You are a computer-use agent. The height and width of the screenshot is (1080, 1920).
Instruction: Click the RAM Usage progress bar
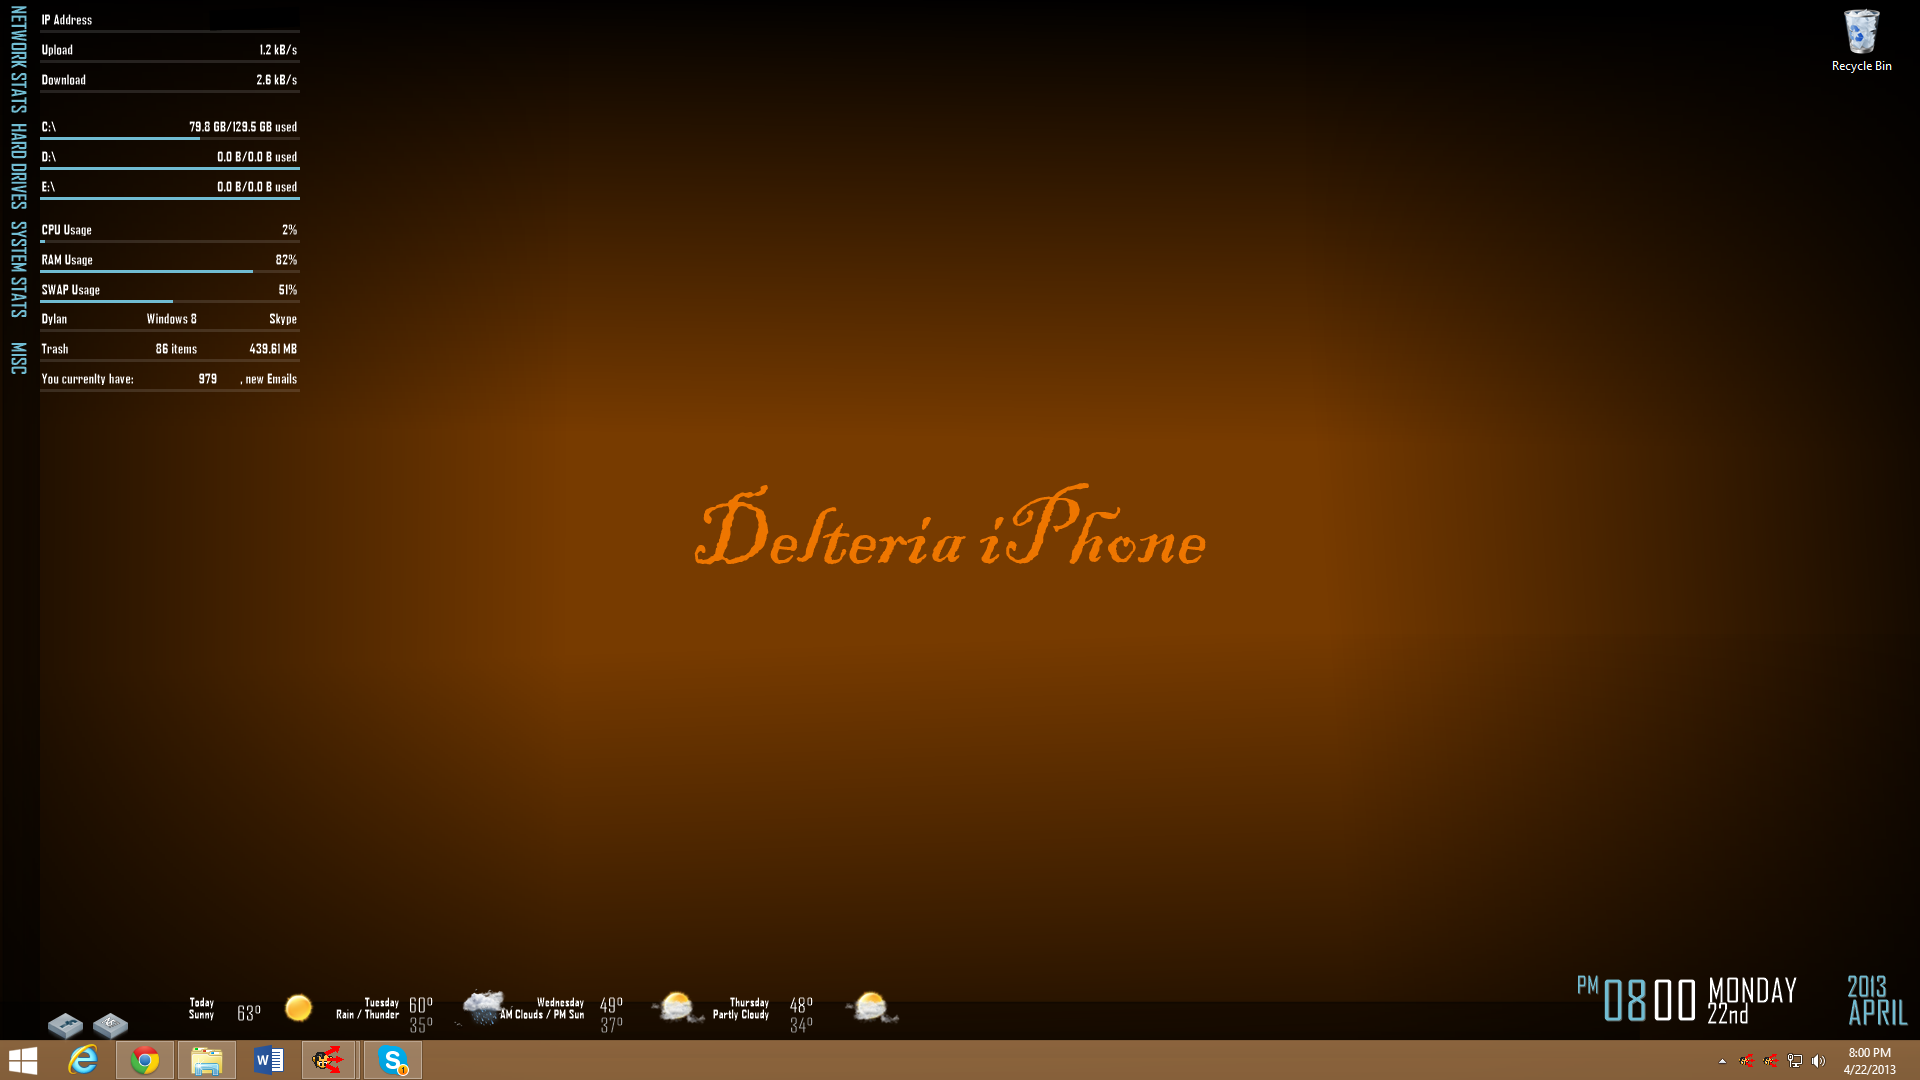click(169, 271)
